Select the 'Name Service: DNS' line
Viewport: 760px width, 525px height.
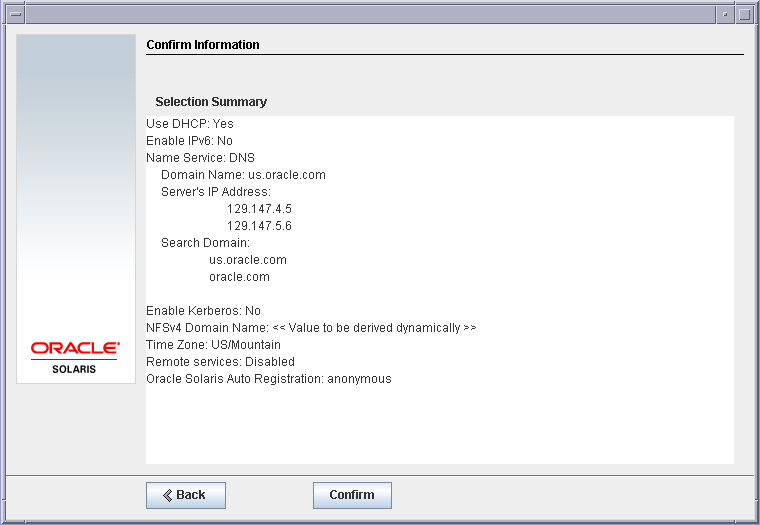pyautogui.click(x=200, y=158)
